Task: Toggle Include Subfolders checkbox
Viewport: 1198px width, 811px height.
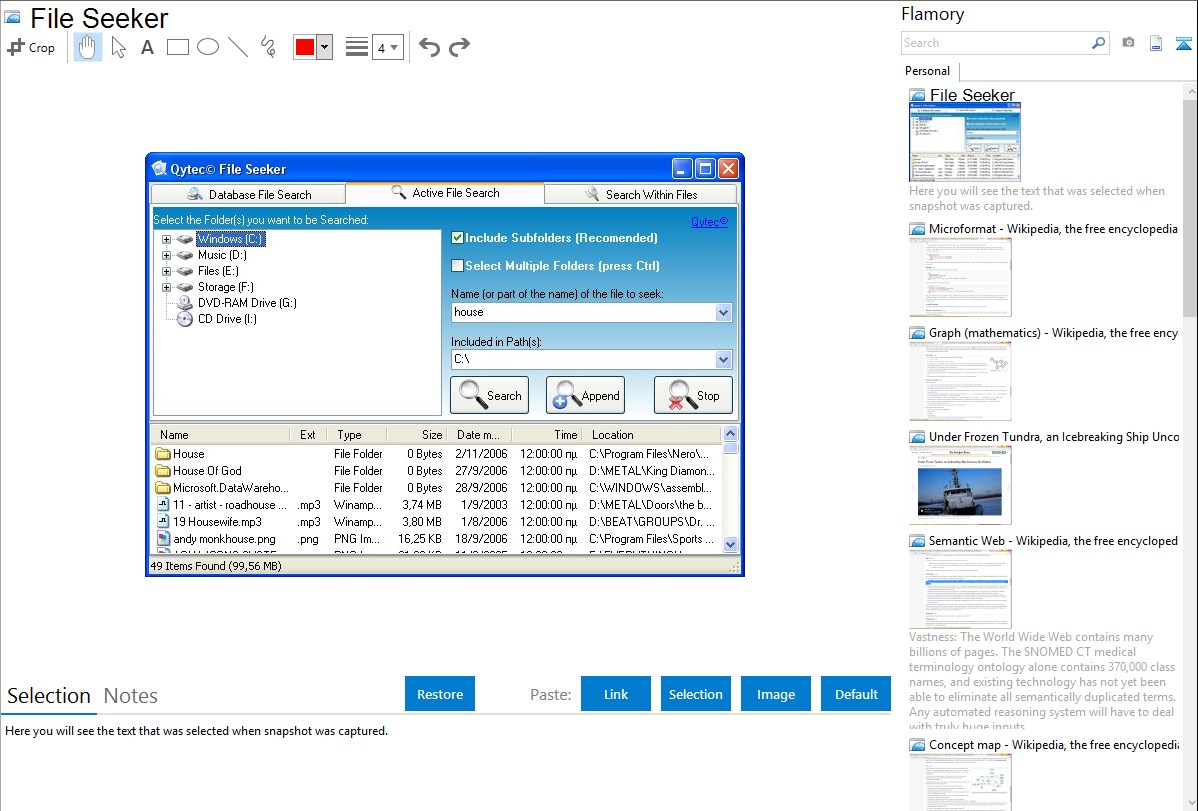Action: tap(457, 238)
